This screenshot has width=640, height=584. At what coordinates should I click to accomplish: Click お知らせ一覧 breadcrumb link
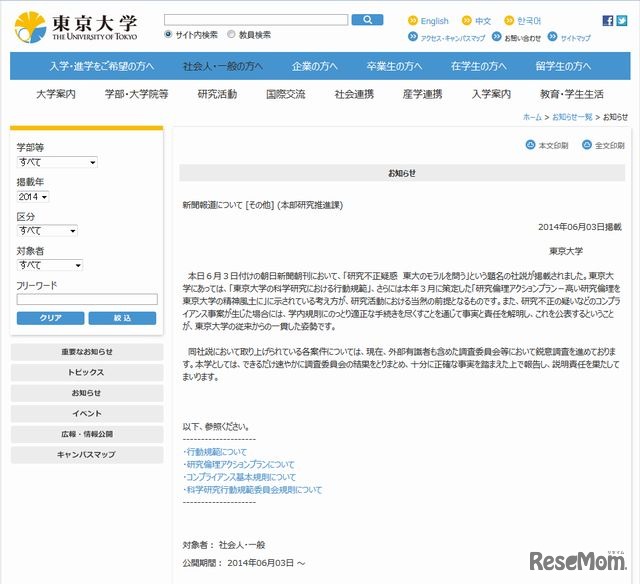coord(572,117)
